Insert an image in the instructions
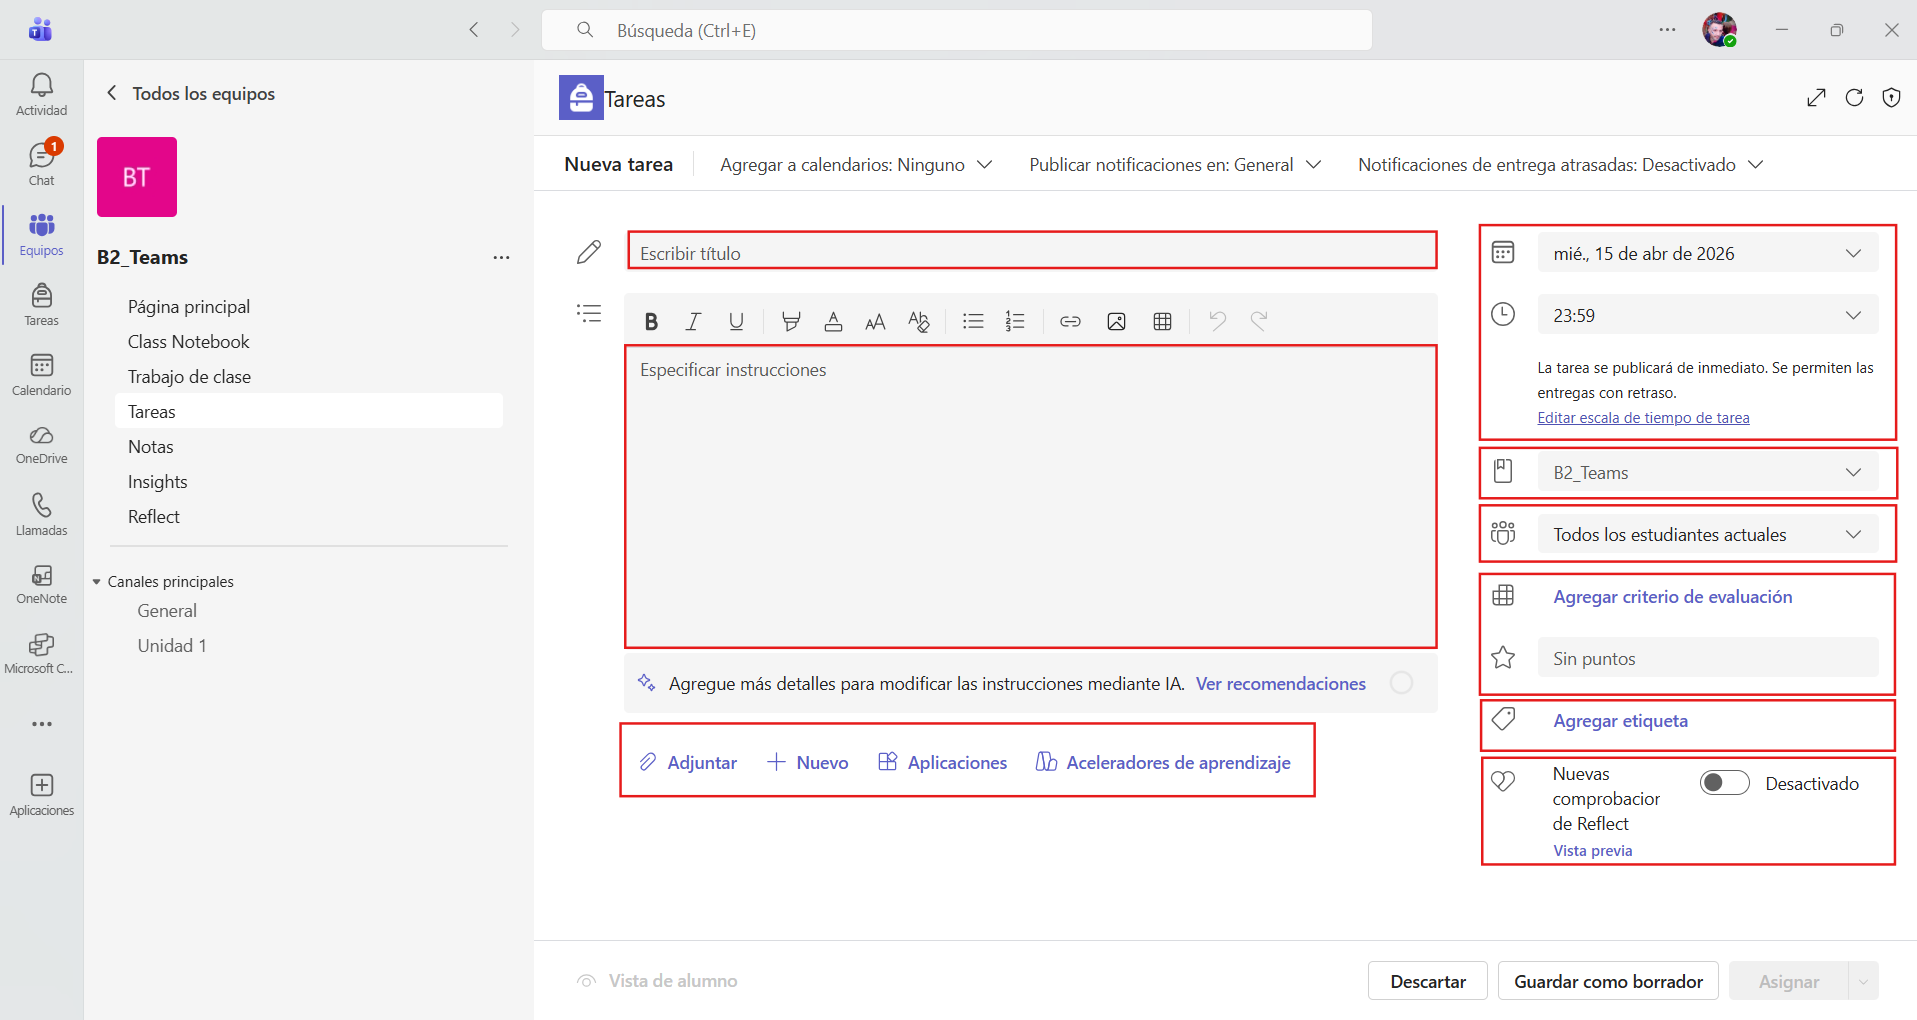 1116,321
